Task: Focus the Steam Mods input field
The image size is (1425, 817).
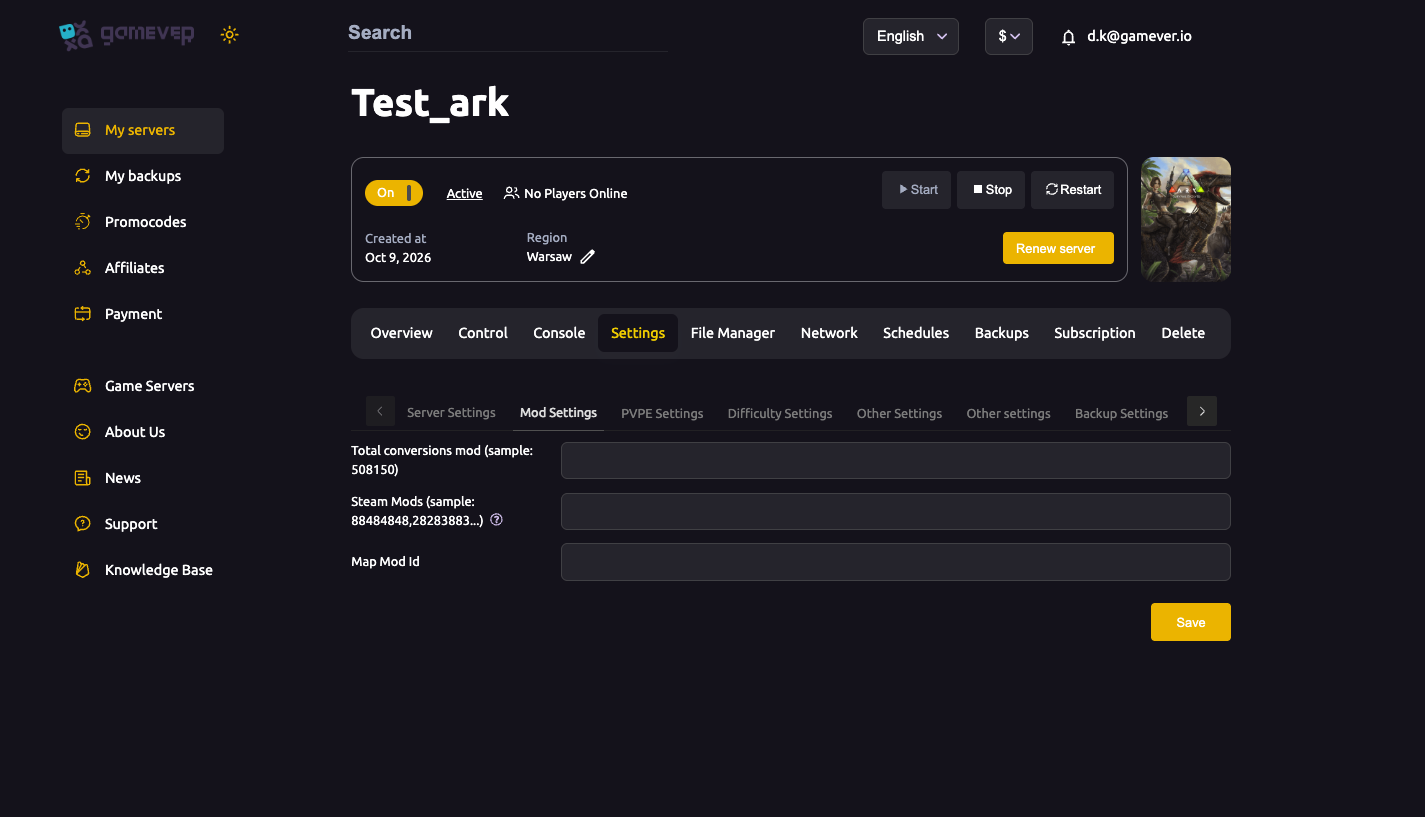Action: click(x=896, y=511)
